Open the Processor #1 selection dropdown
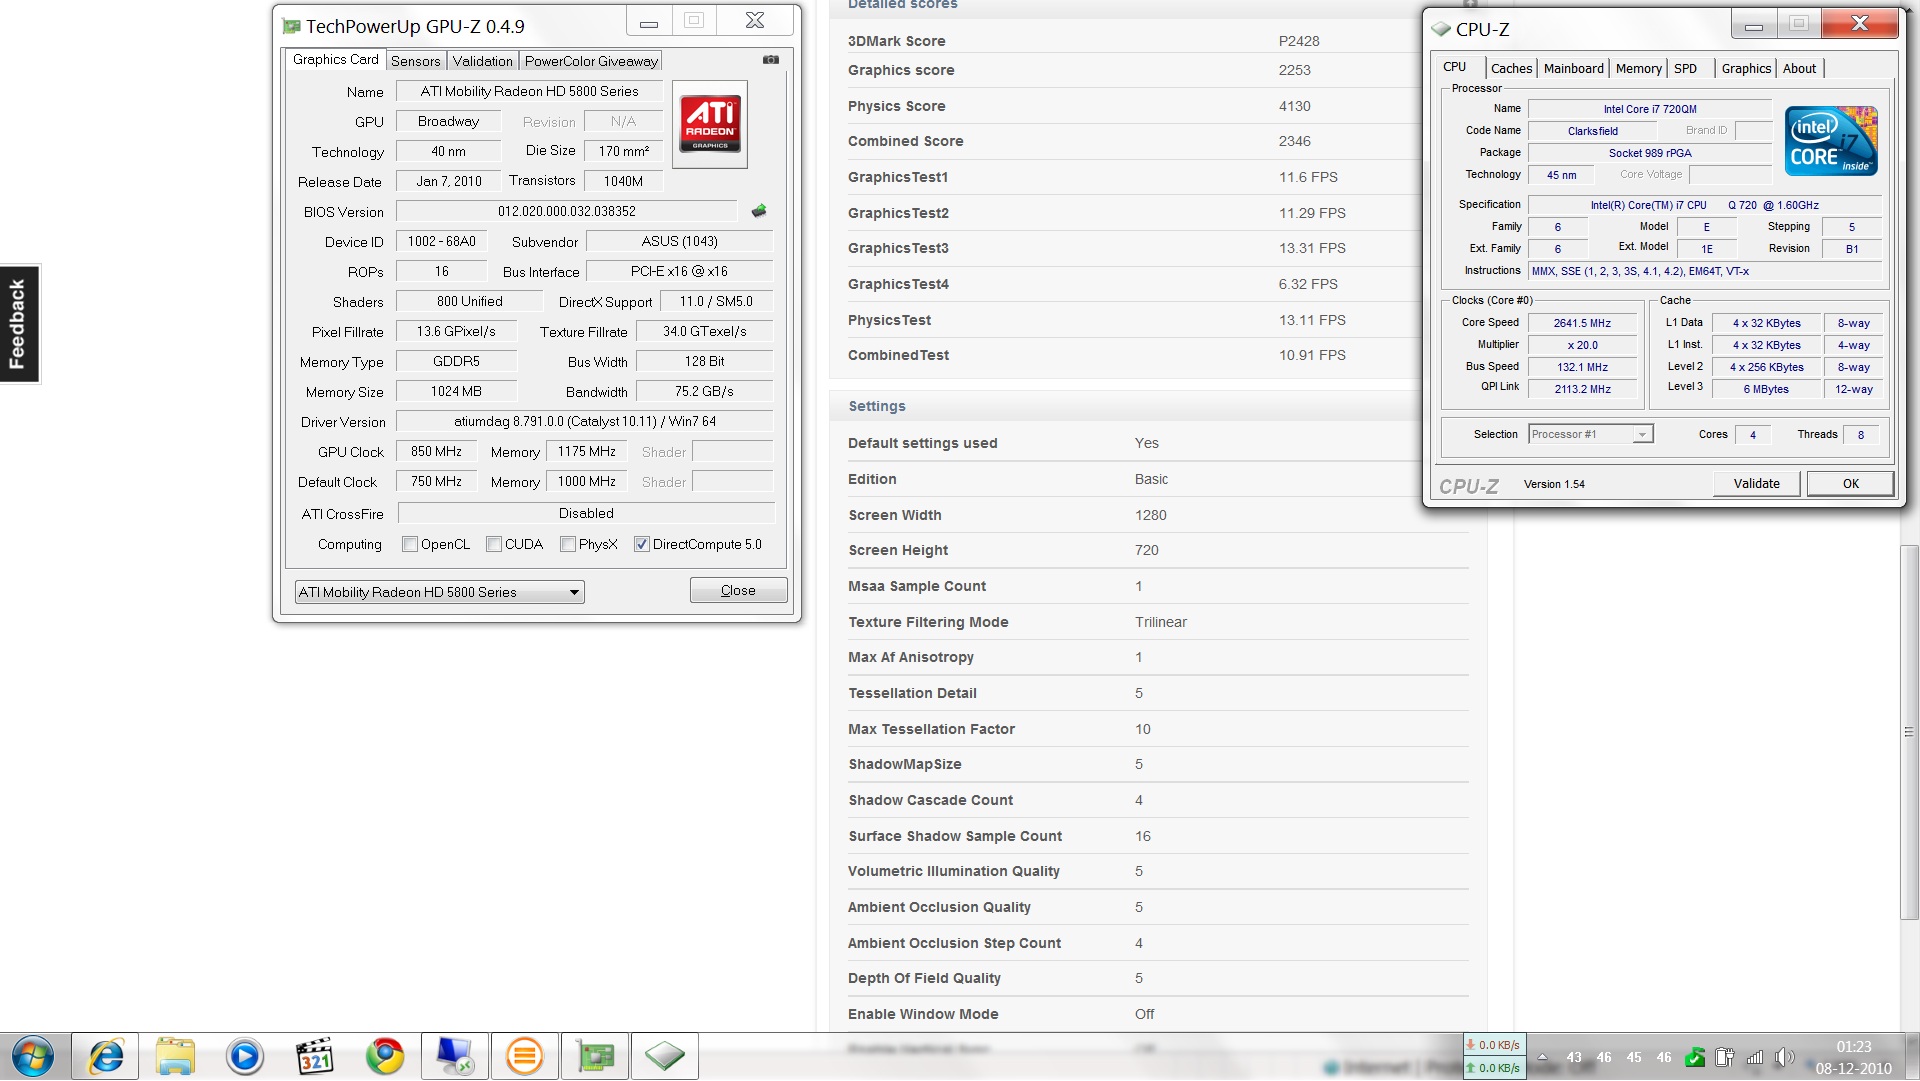The image size is (1920, 1081). pos(1591,434)
